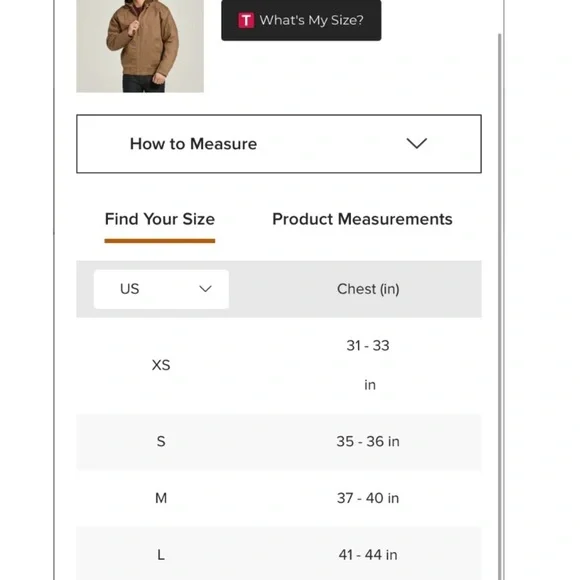The width and height of the screenshot is (580, 580).
Task: Click the 35 - 36 in chest value
Action: tap(368, 442)
